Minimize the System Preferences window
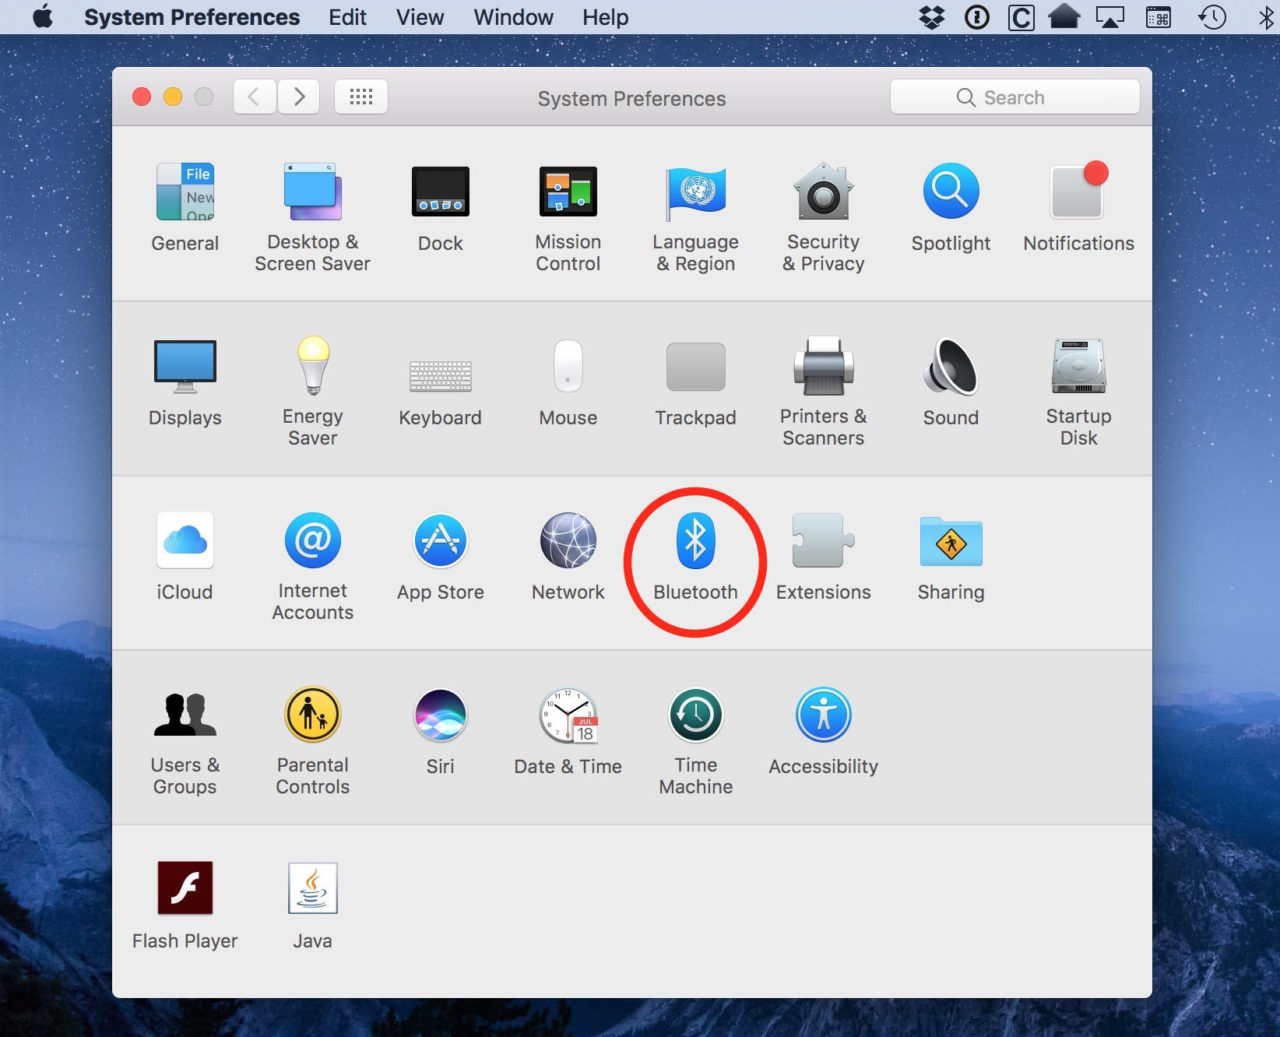The width and height of the screenshot is (1280, 1037). [173, 97]
